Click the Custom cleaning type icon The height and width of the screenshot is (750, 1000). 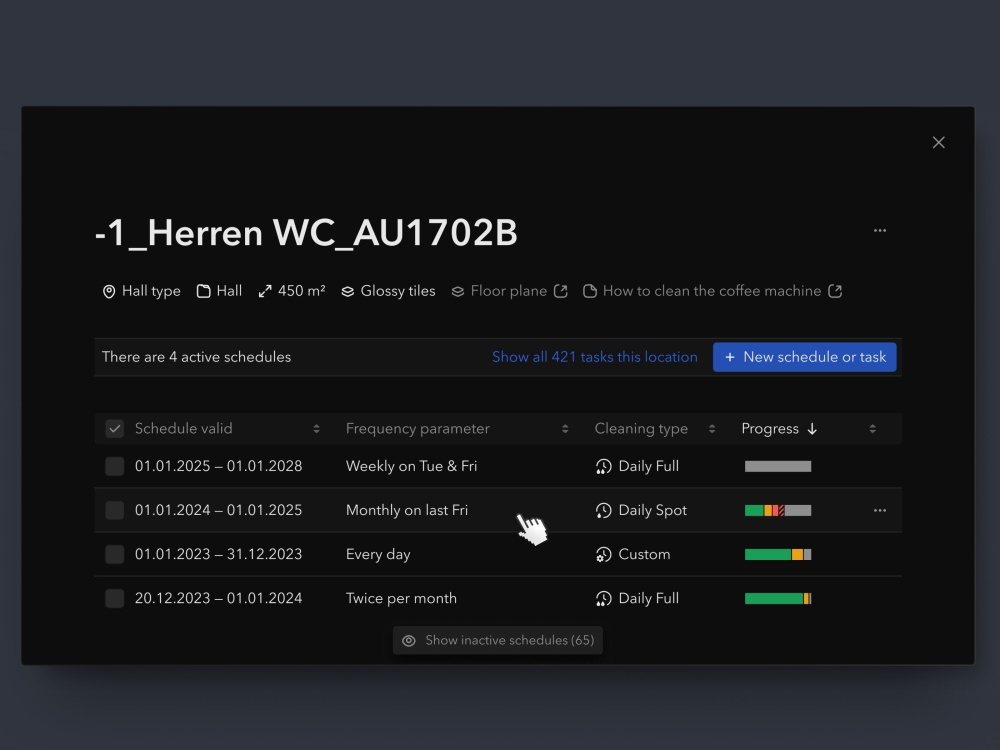click(x=603, y=555)
